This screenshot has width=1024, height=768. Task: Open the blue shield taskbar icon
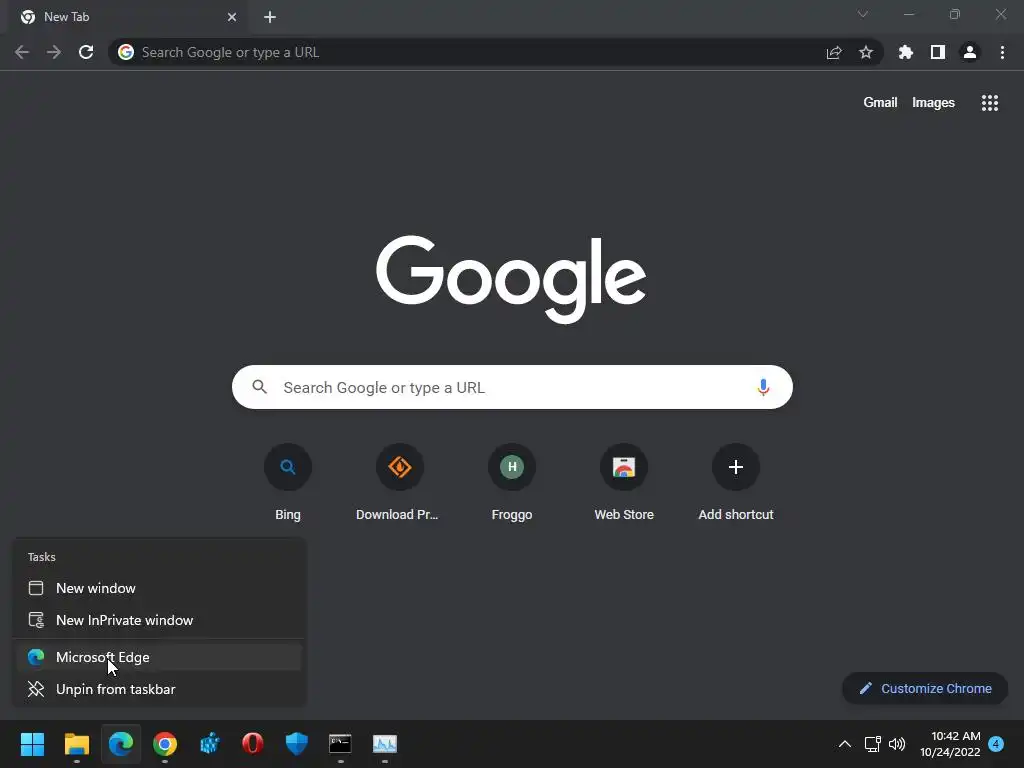coord(296,744)
